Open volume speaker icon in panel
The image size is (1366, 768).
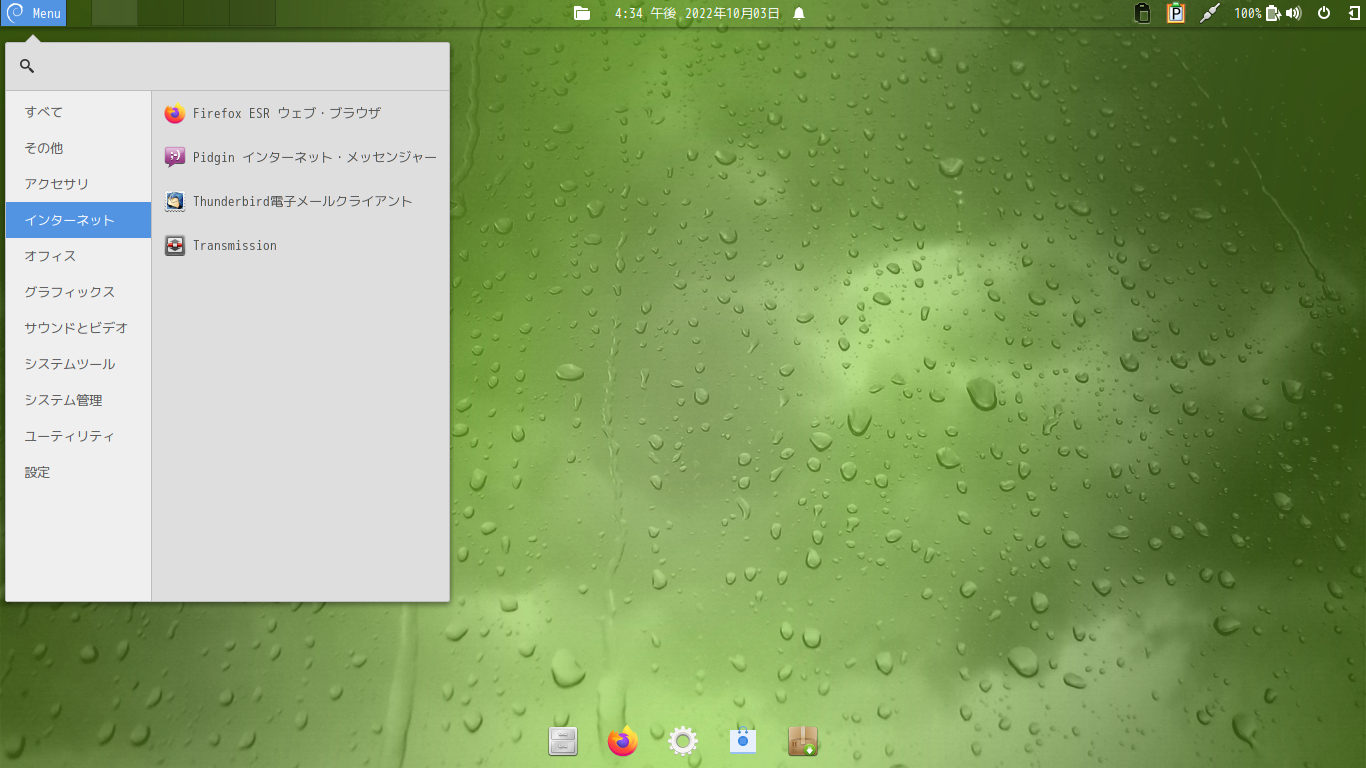click(x=1293, y=13)
